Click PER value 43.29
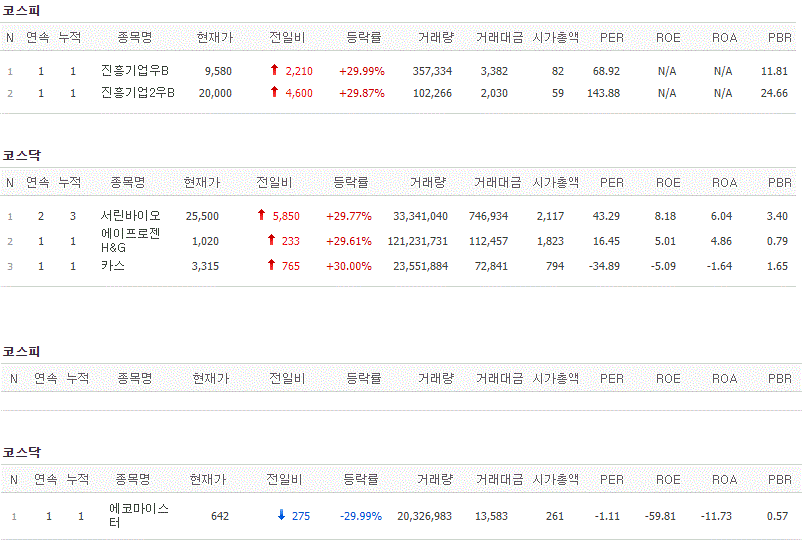The width and height of the screenshot is (802, 558). (606, 216)
